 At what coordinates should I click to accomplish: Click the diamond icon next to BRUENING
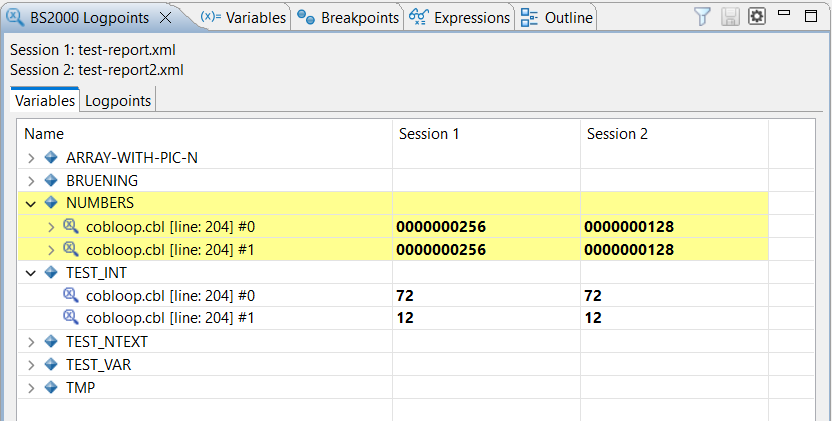(51, 181)
